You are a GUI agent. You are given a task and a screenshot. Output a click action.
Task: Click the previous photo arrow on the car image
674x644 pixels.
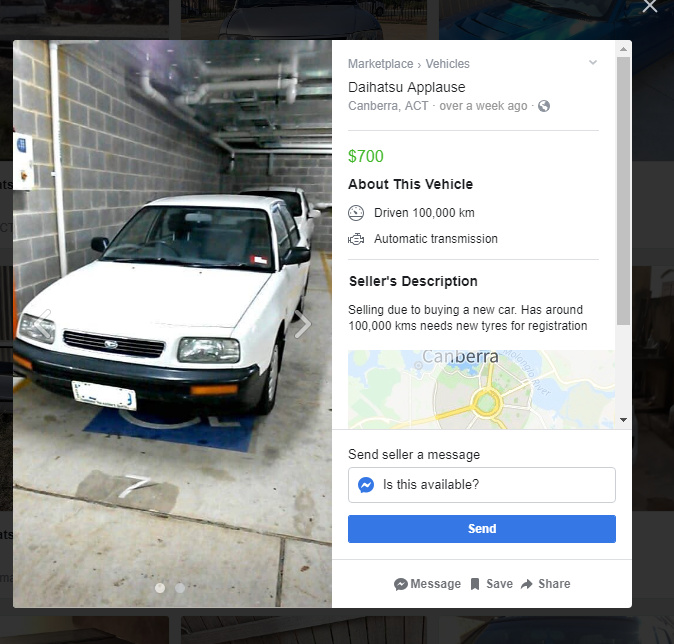click(x=43, y=323)
